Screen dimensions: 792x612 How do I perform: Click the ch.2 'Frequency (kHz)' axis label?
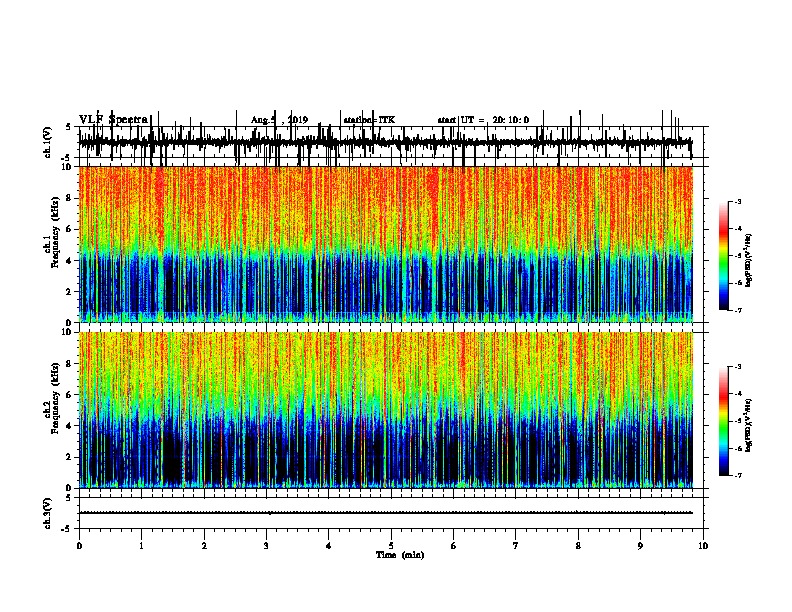pos(55,398)
